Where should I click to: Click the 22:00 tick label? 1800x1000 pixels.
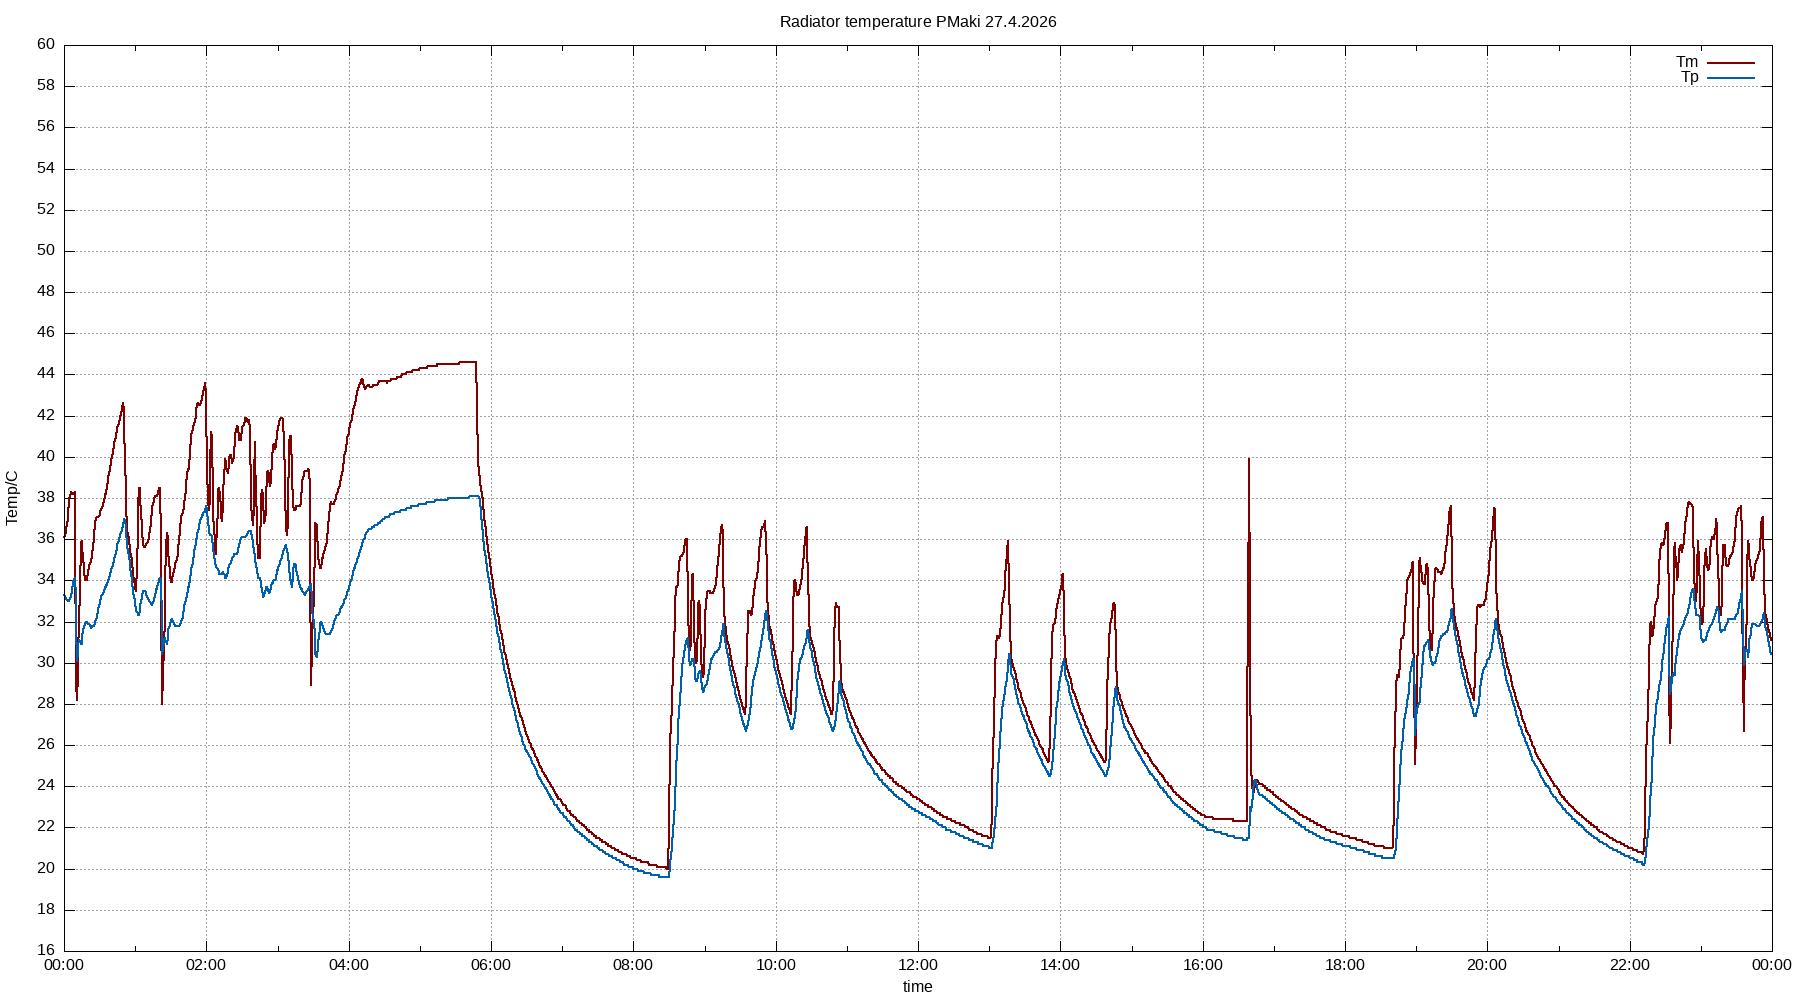click(x=1632, y=964)
